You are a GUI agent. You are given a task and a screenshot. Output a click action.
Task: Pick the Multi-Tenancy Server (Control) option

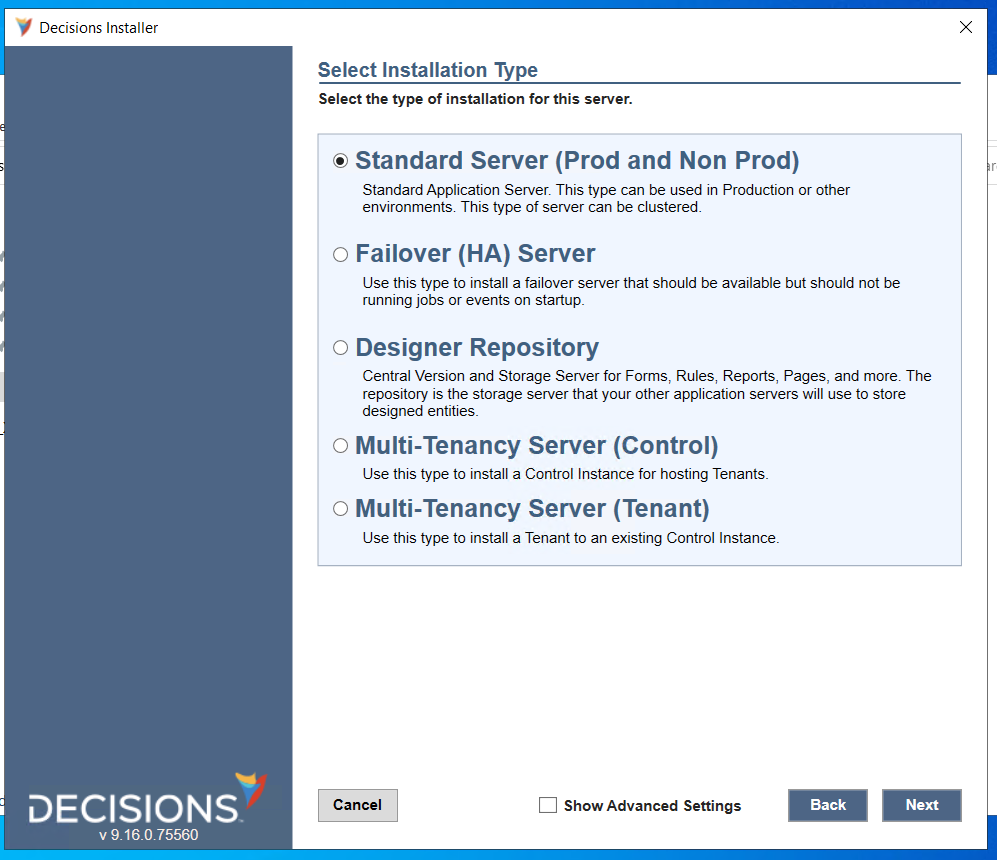click(x=340, y=444)
